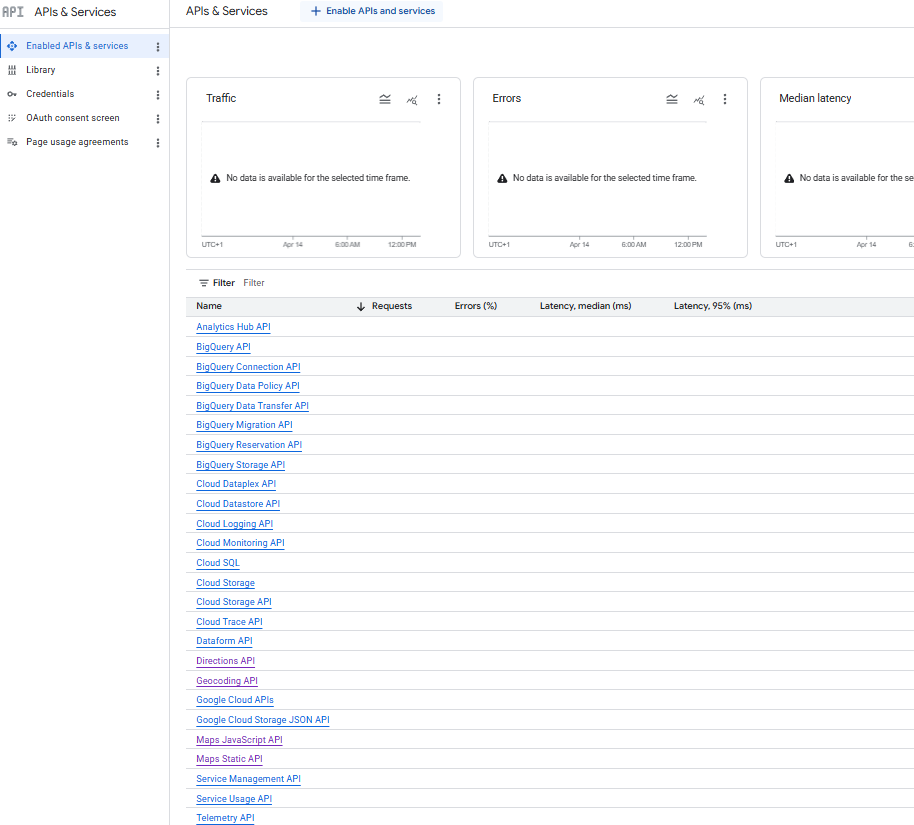Open more options beside Enabled APIs & services
Image resolution: width=914 pixels, height=825 pixels.
(157, 47)
